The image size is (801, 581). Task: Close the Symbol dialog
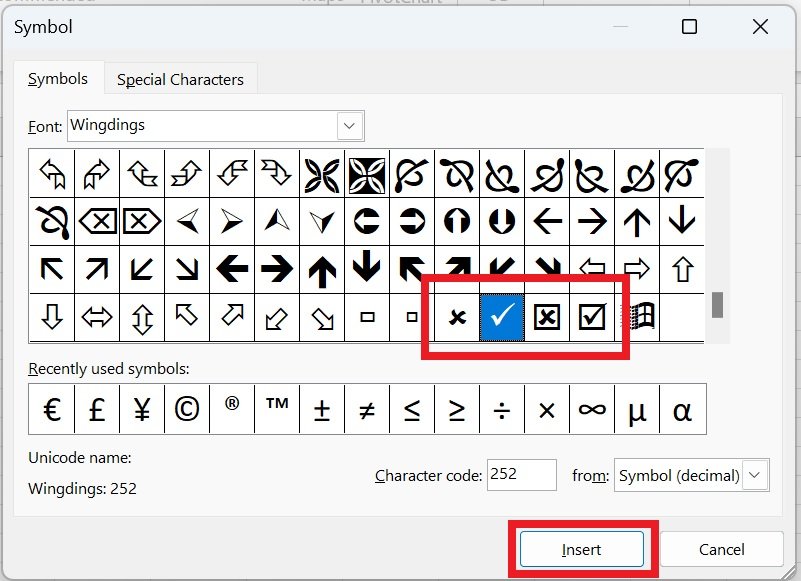coord(760,27)
